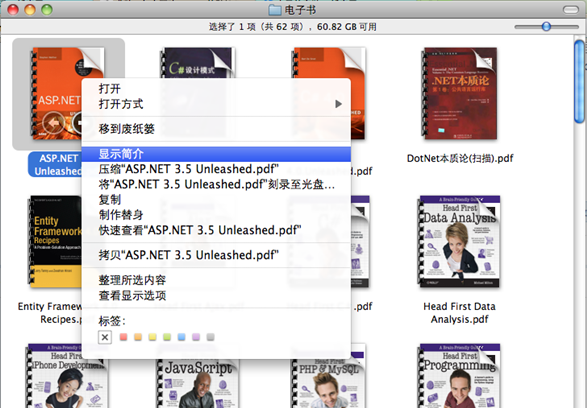Adjust the icon size slider knob
The height and width of the screenshot is (408, 587).
pyautogui.click(x=546, y=27)
